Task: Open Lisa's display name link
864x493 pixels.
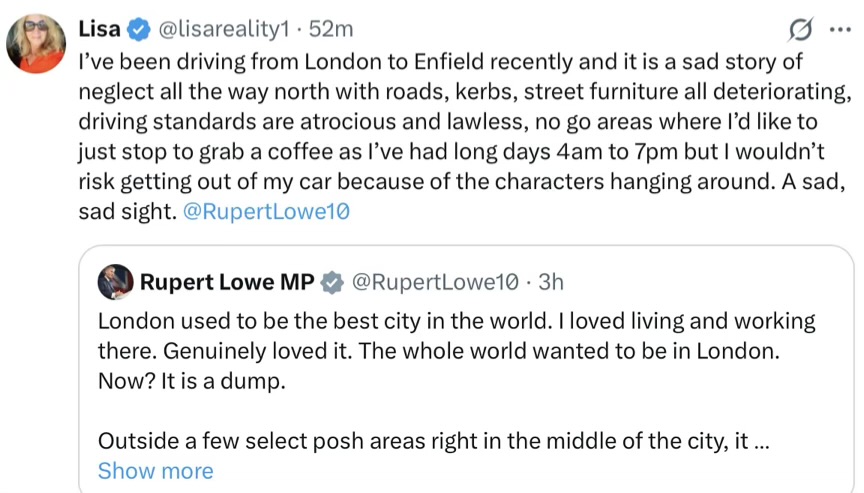Action: click(100, 29)
